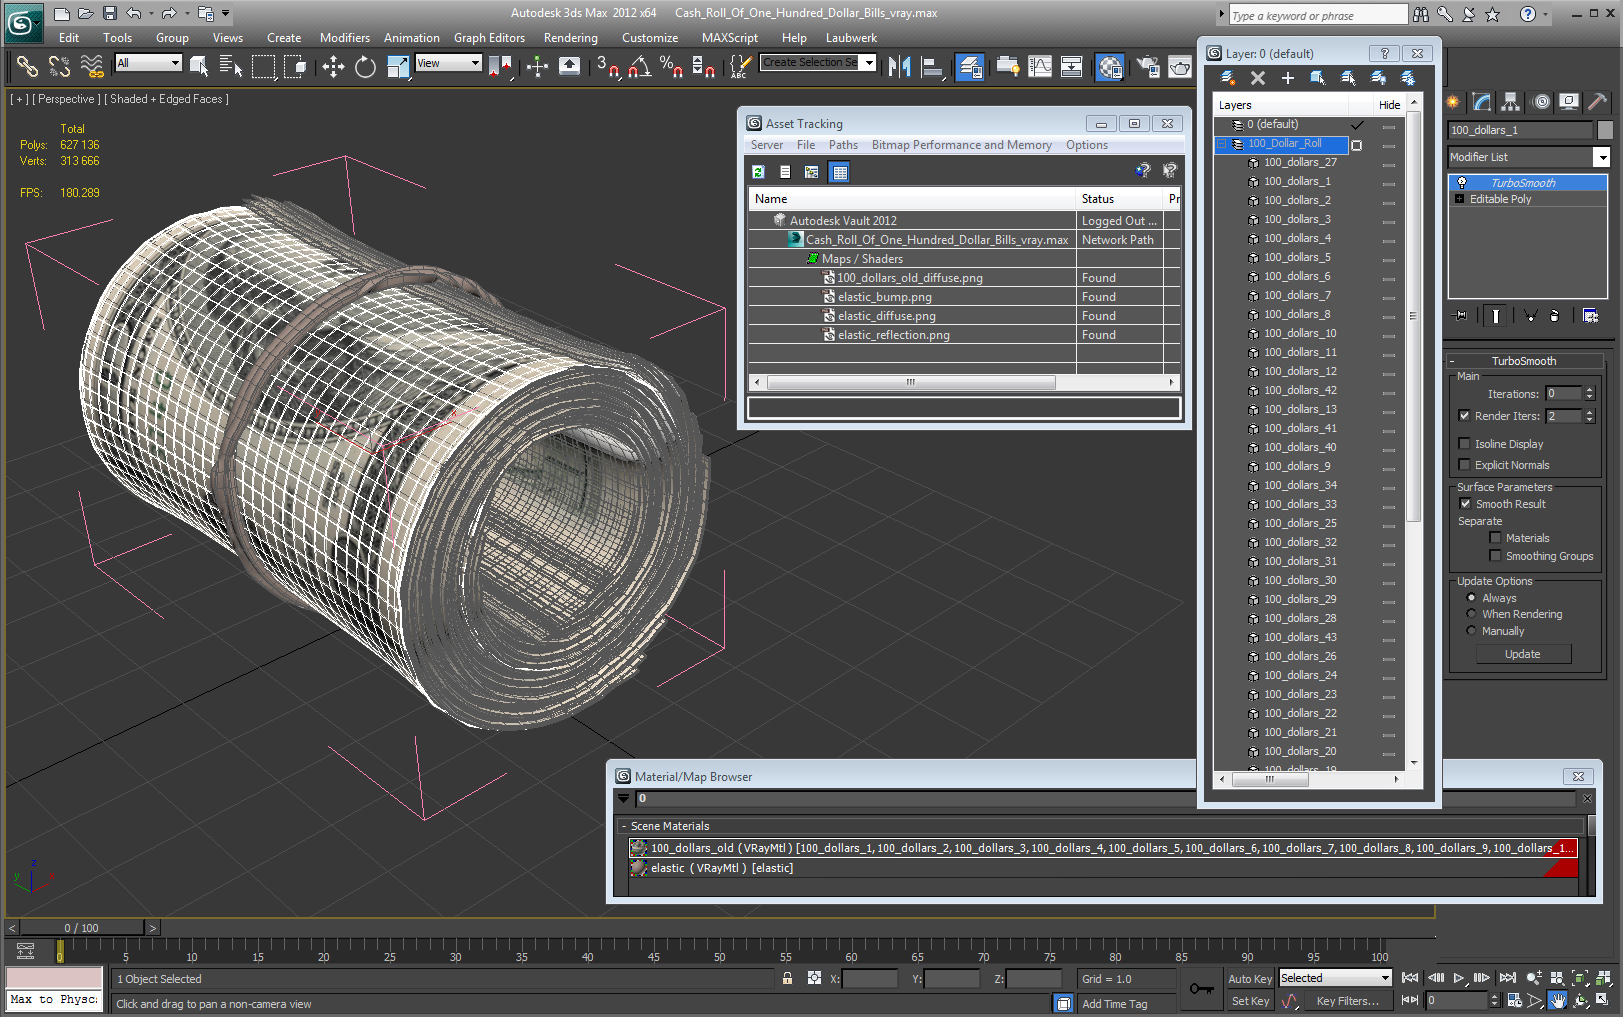Open MAXScript menu
1623x1017 pixels.
[x=730, y=38]
